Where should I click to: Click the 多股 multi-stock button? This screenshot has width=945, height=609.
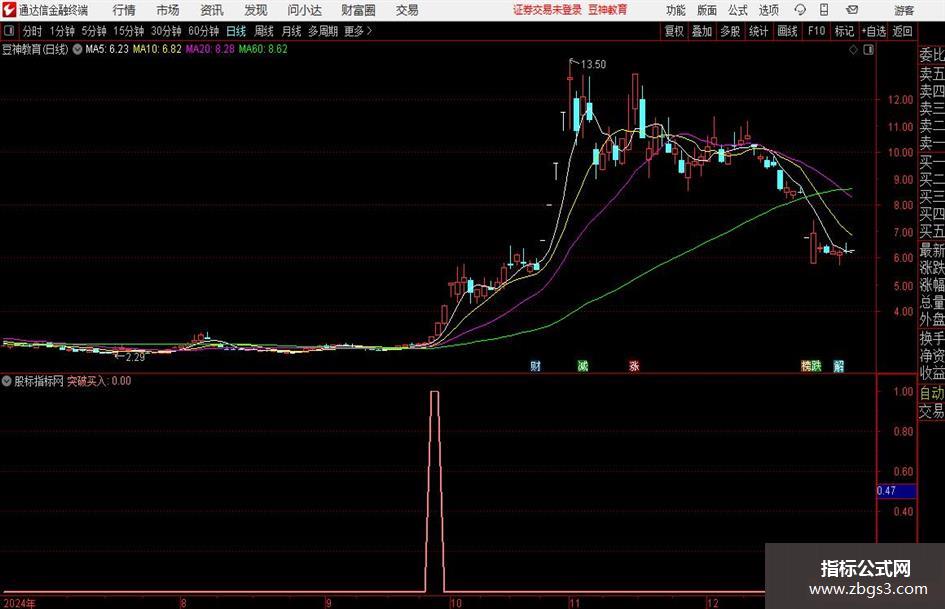click(730, 31)
